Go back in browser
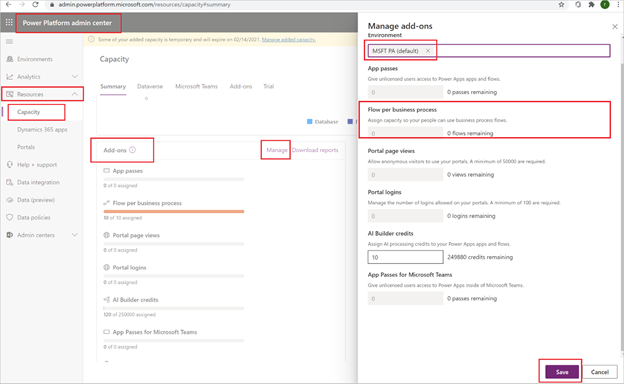 tap(8, 4)
